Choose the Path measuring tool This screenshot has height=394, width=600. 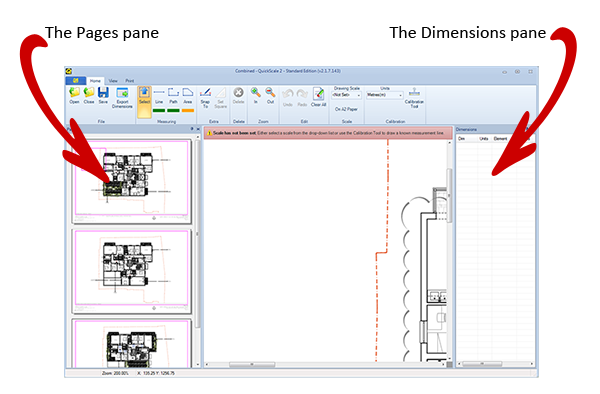(173, 95)
